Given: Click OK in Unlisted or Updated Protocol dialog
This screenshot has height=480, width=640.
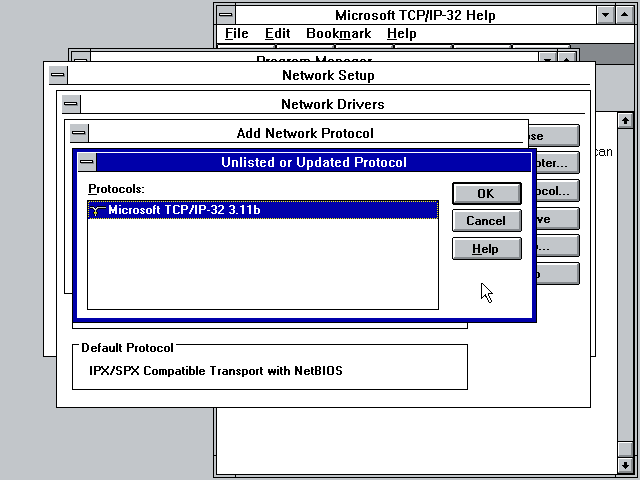Looking at the screenshot, I should pyautogui.click(x=487, y=193).
